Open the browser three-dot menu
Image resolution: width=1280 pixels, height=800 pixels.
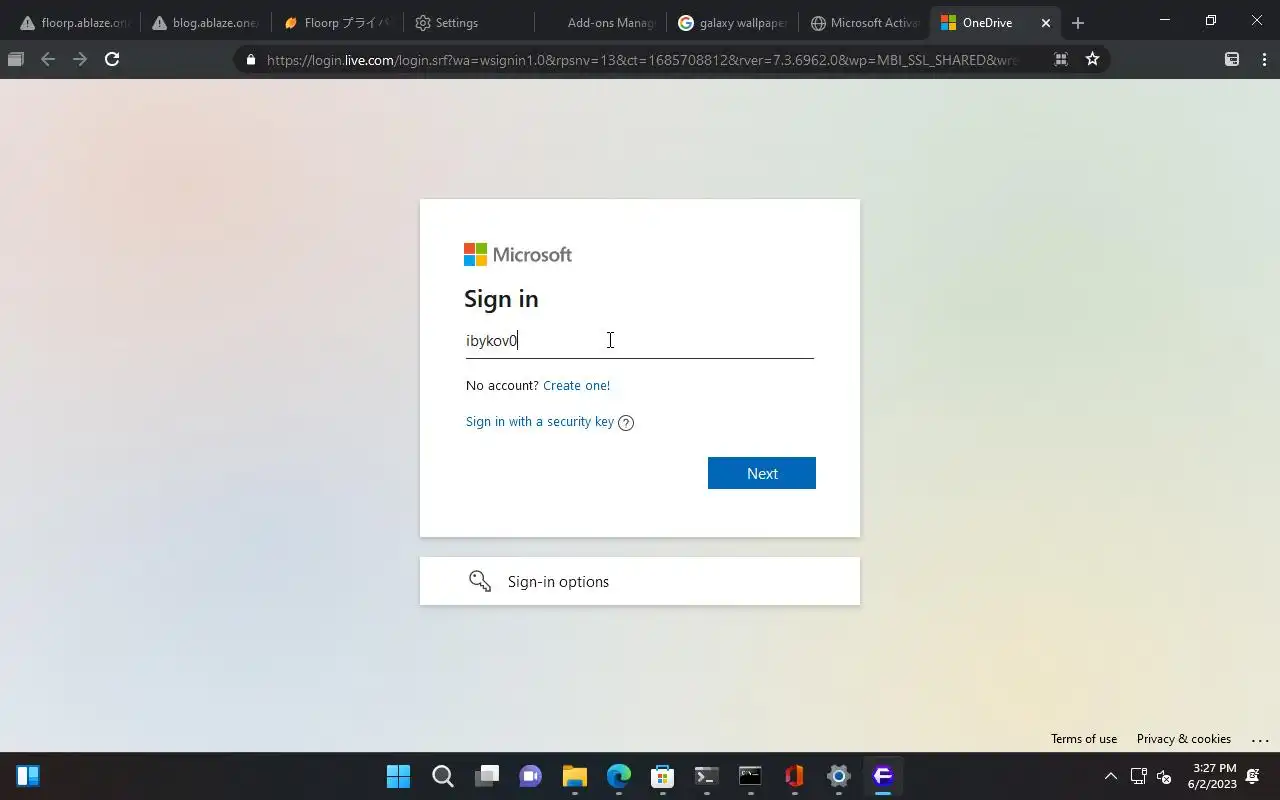pos(1264,59)
